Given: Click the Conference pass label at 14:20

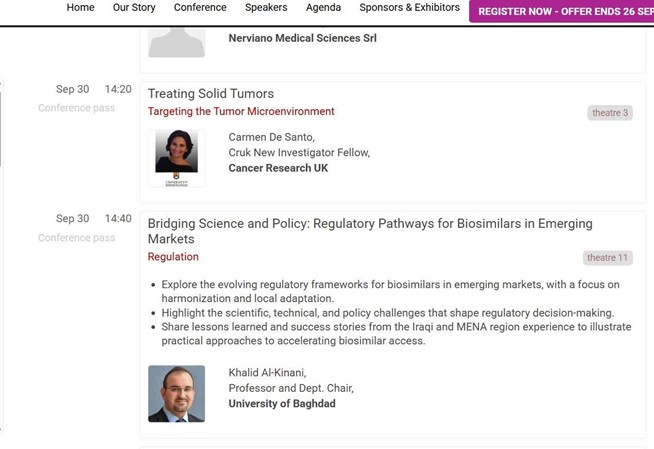Looking at the screenshot, I should (76, 108).
